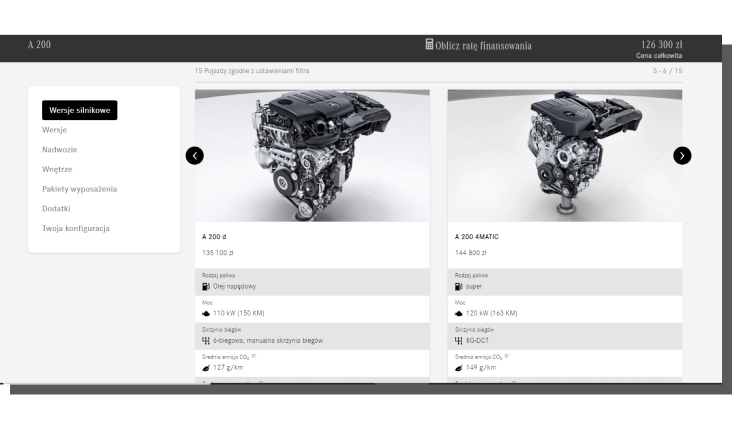This screenshot has width=732, height=429.
Task: Click the A 200 4MATIC model name
Action: tap(477, 237)
